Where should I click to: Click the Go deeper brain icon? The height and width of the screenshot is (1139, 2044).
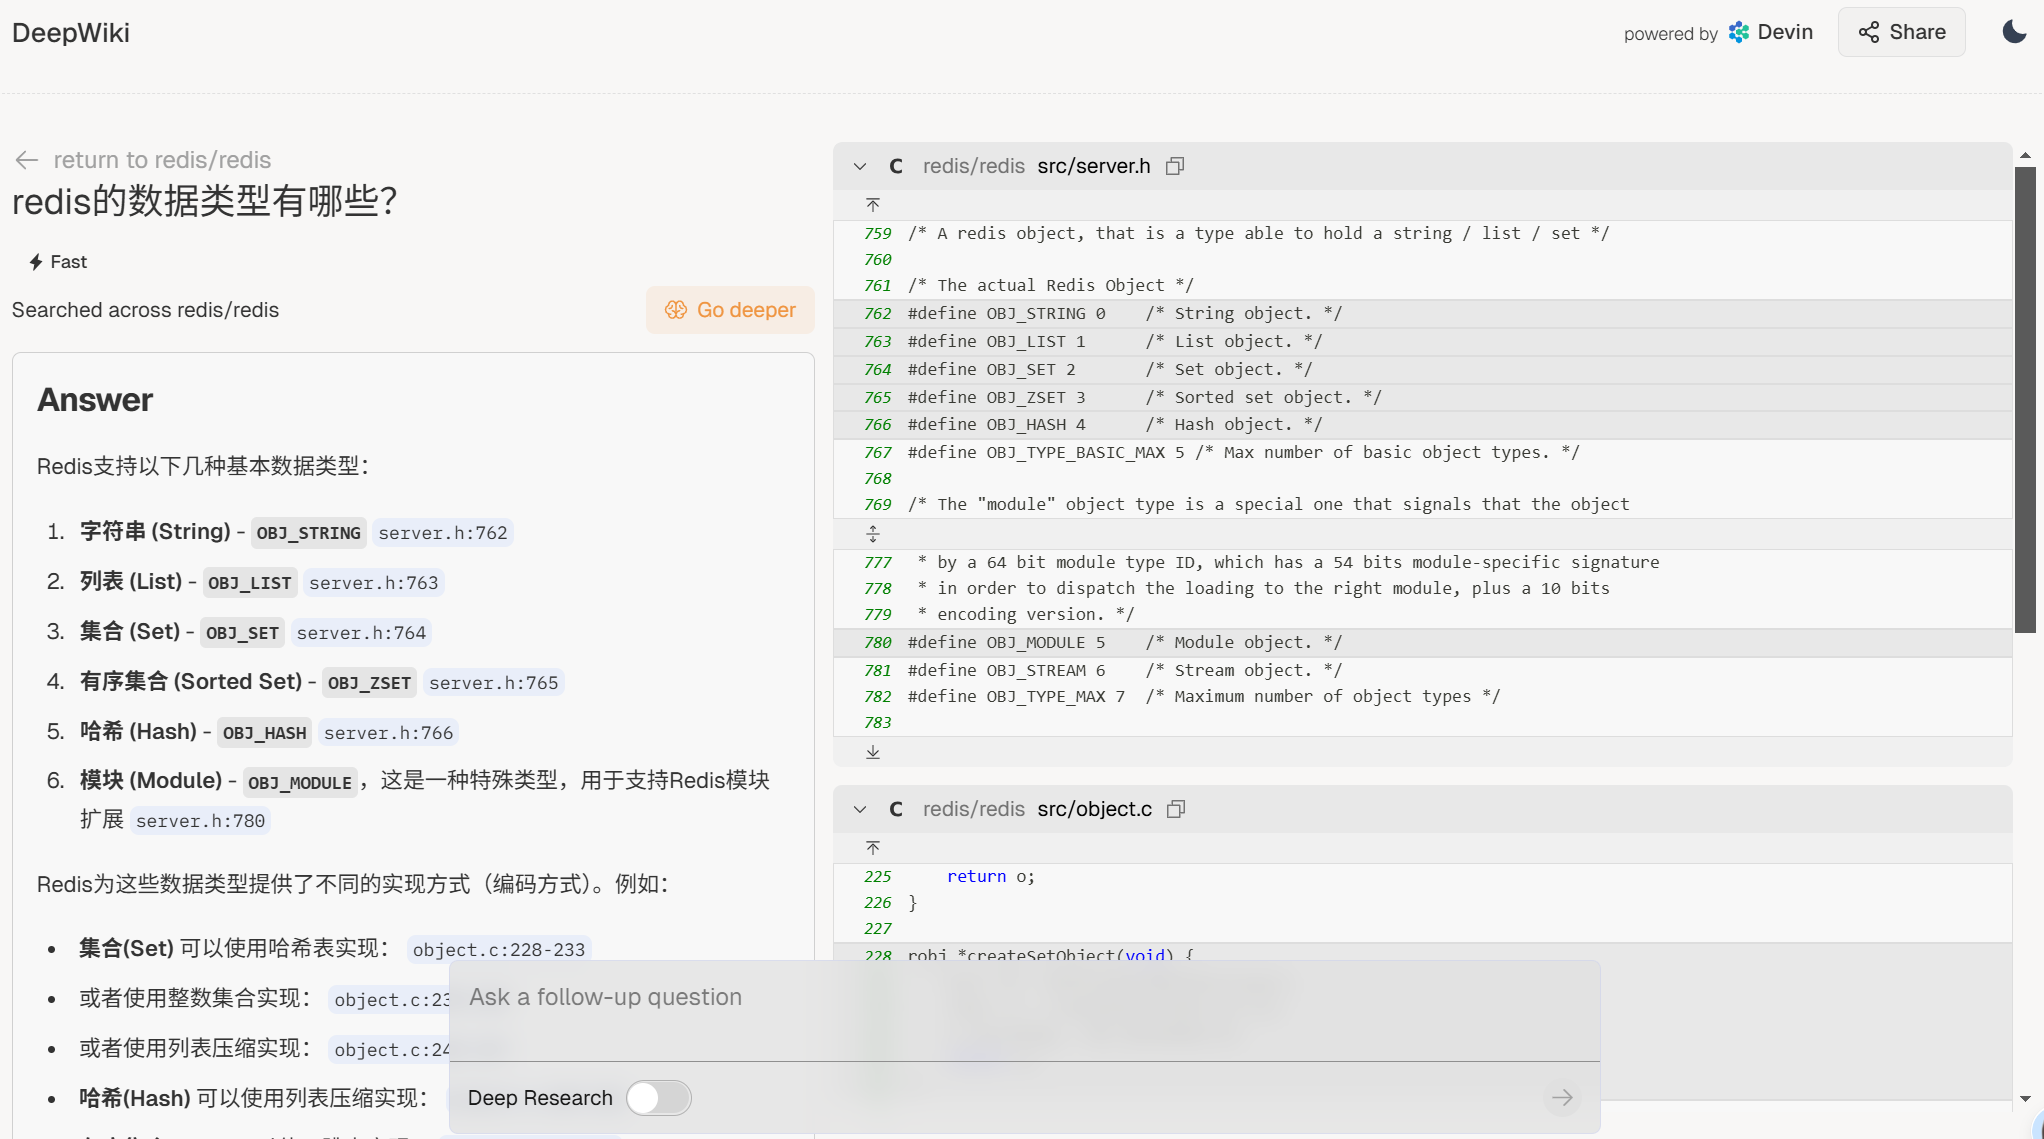676,310
